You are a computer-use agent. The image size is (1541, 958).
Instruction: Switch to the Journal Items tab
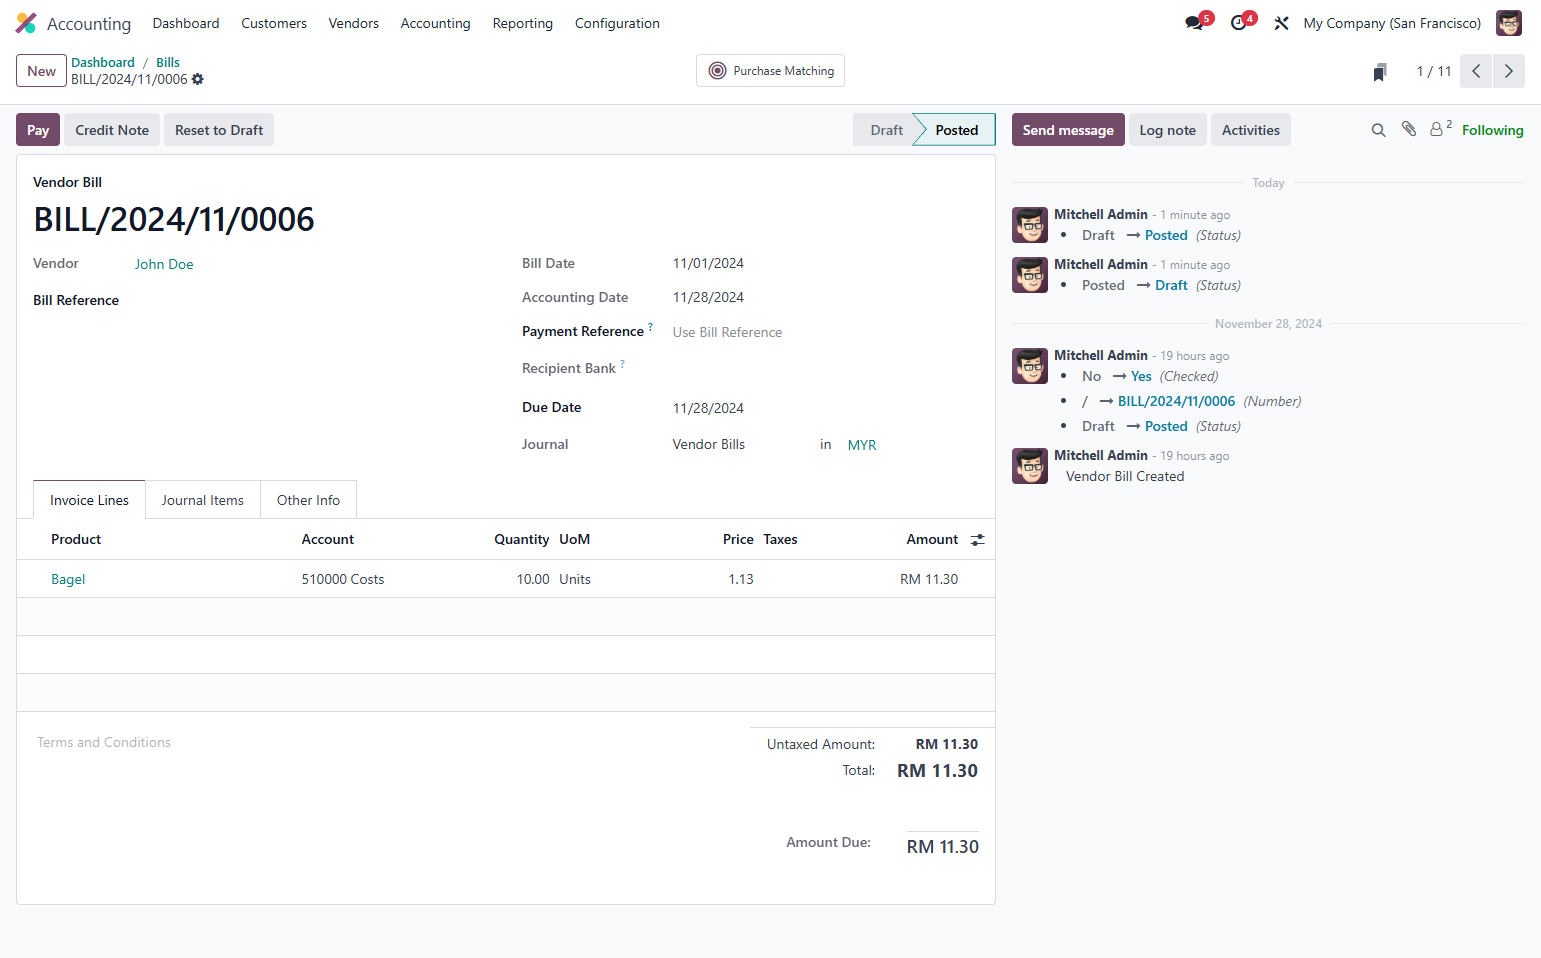pos(203,500)
